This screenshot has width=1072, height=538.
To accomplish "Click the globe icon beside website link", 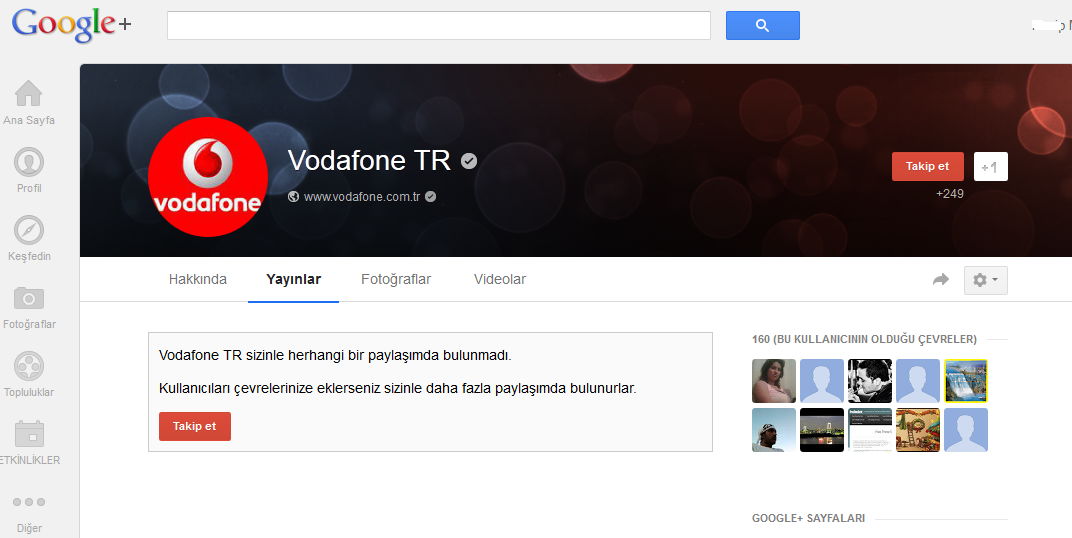I will tap(293, 197).
